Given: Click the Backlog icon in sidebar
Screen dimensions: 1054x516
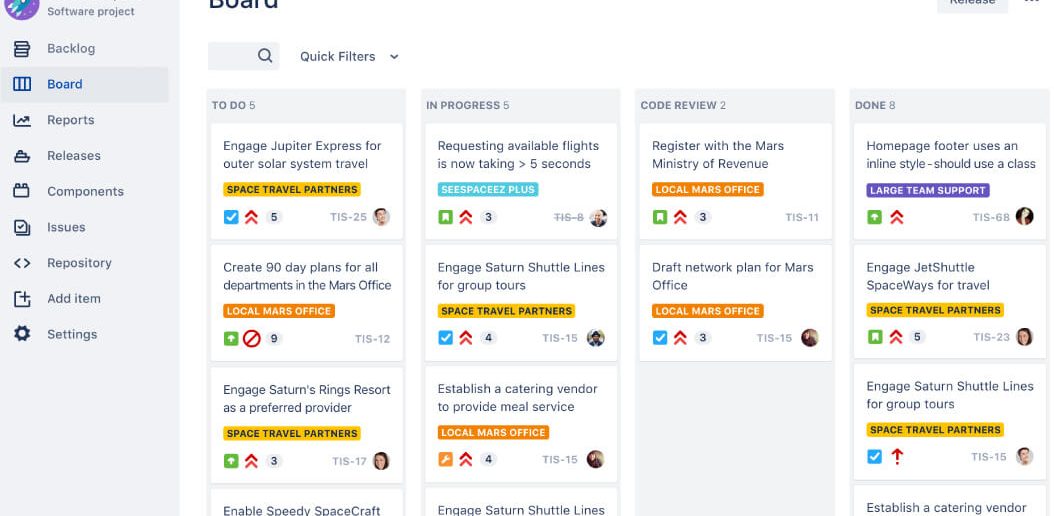Looking at the screenshot, I should (22, 49).
